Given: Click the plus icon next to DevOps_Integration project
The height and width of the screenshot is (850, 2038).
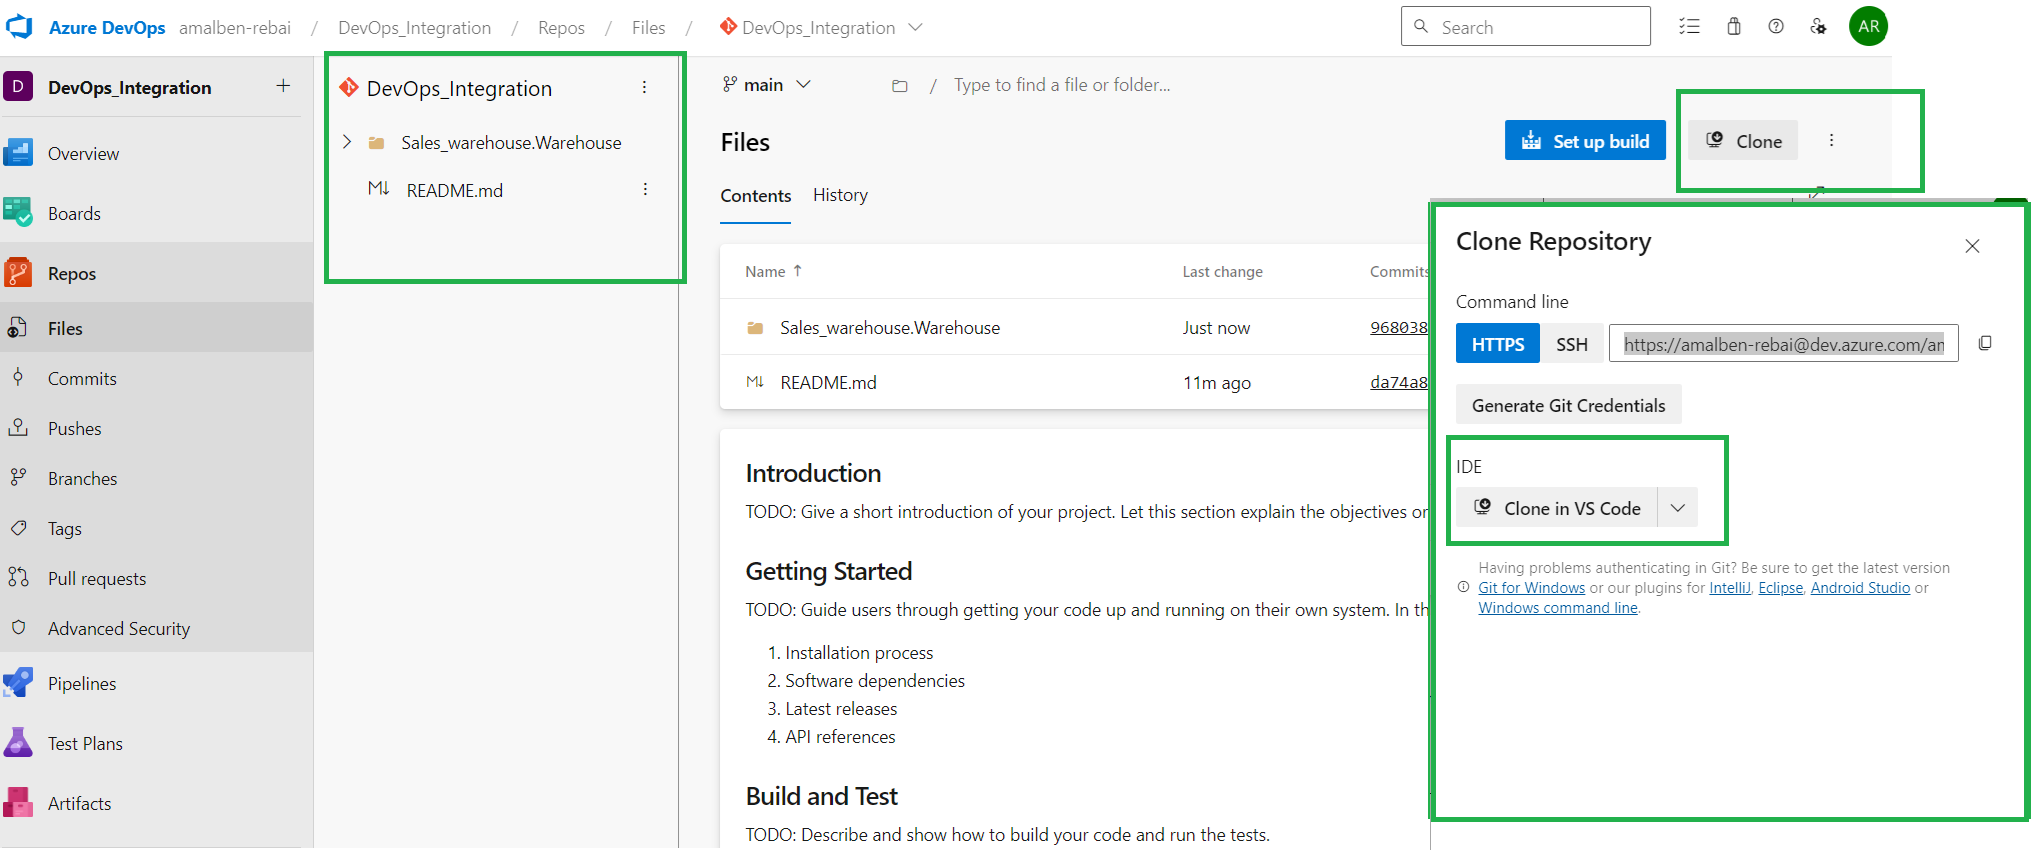Looking at the screenshot, I should [x=283, y=86].
